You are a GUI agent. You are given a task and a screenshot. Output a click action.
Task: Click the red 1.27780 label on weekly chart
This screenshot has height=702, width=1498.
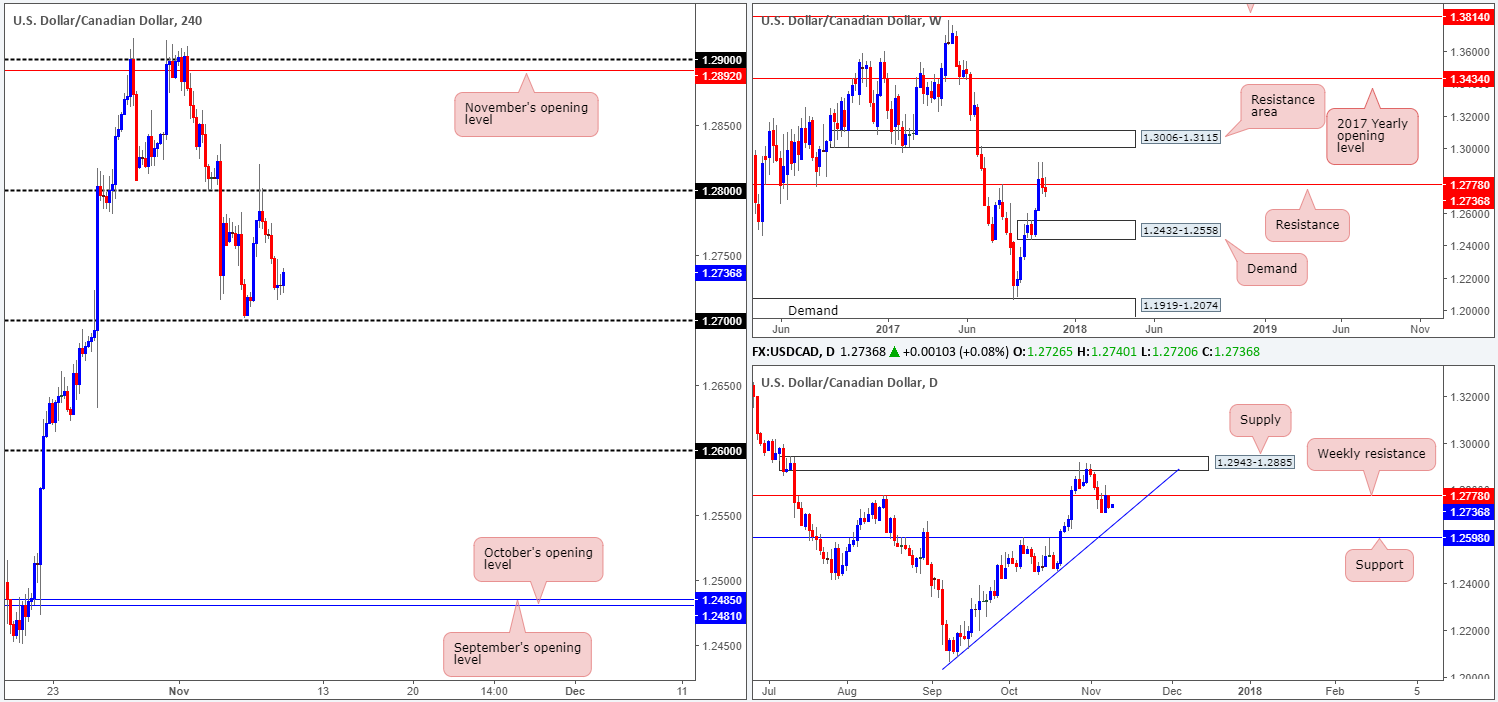click(1468, 185)
